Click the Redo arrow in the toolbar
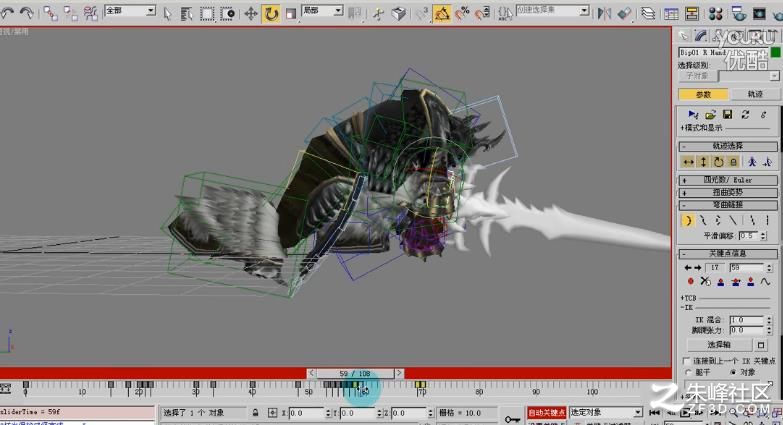The image size is (783, 425). click(x=26, y=12)
